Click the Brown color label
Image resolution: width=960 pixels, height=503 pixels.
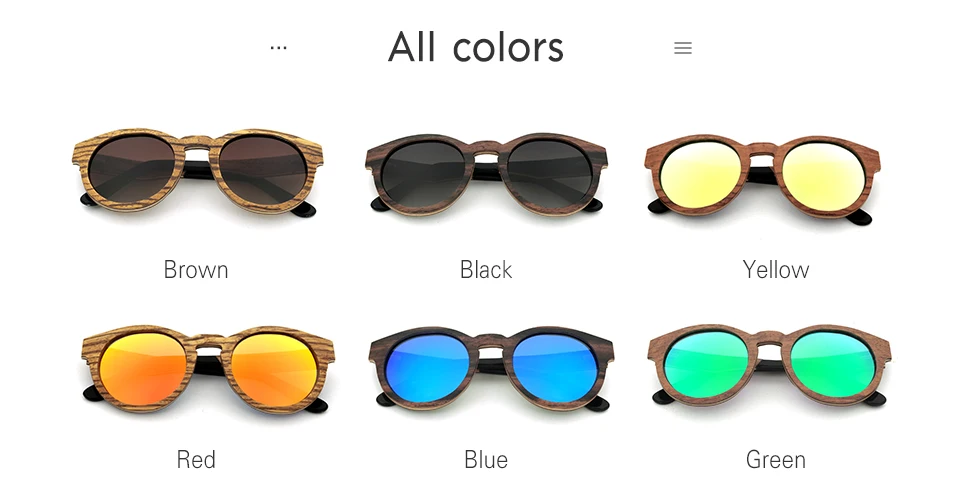[x=196, y=270]
